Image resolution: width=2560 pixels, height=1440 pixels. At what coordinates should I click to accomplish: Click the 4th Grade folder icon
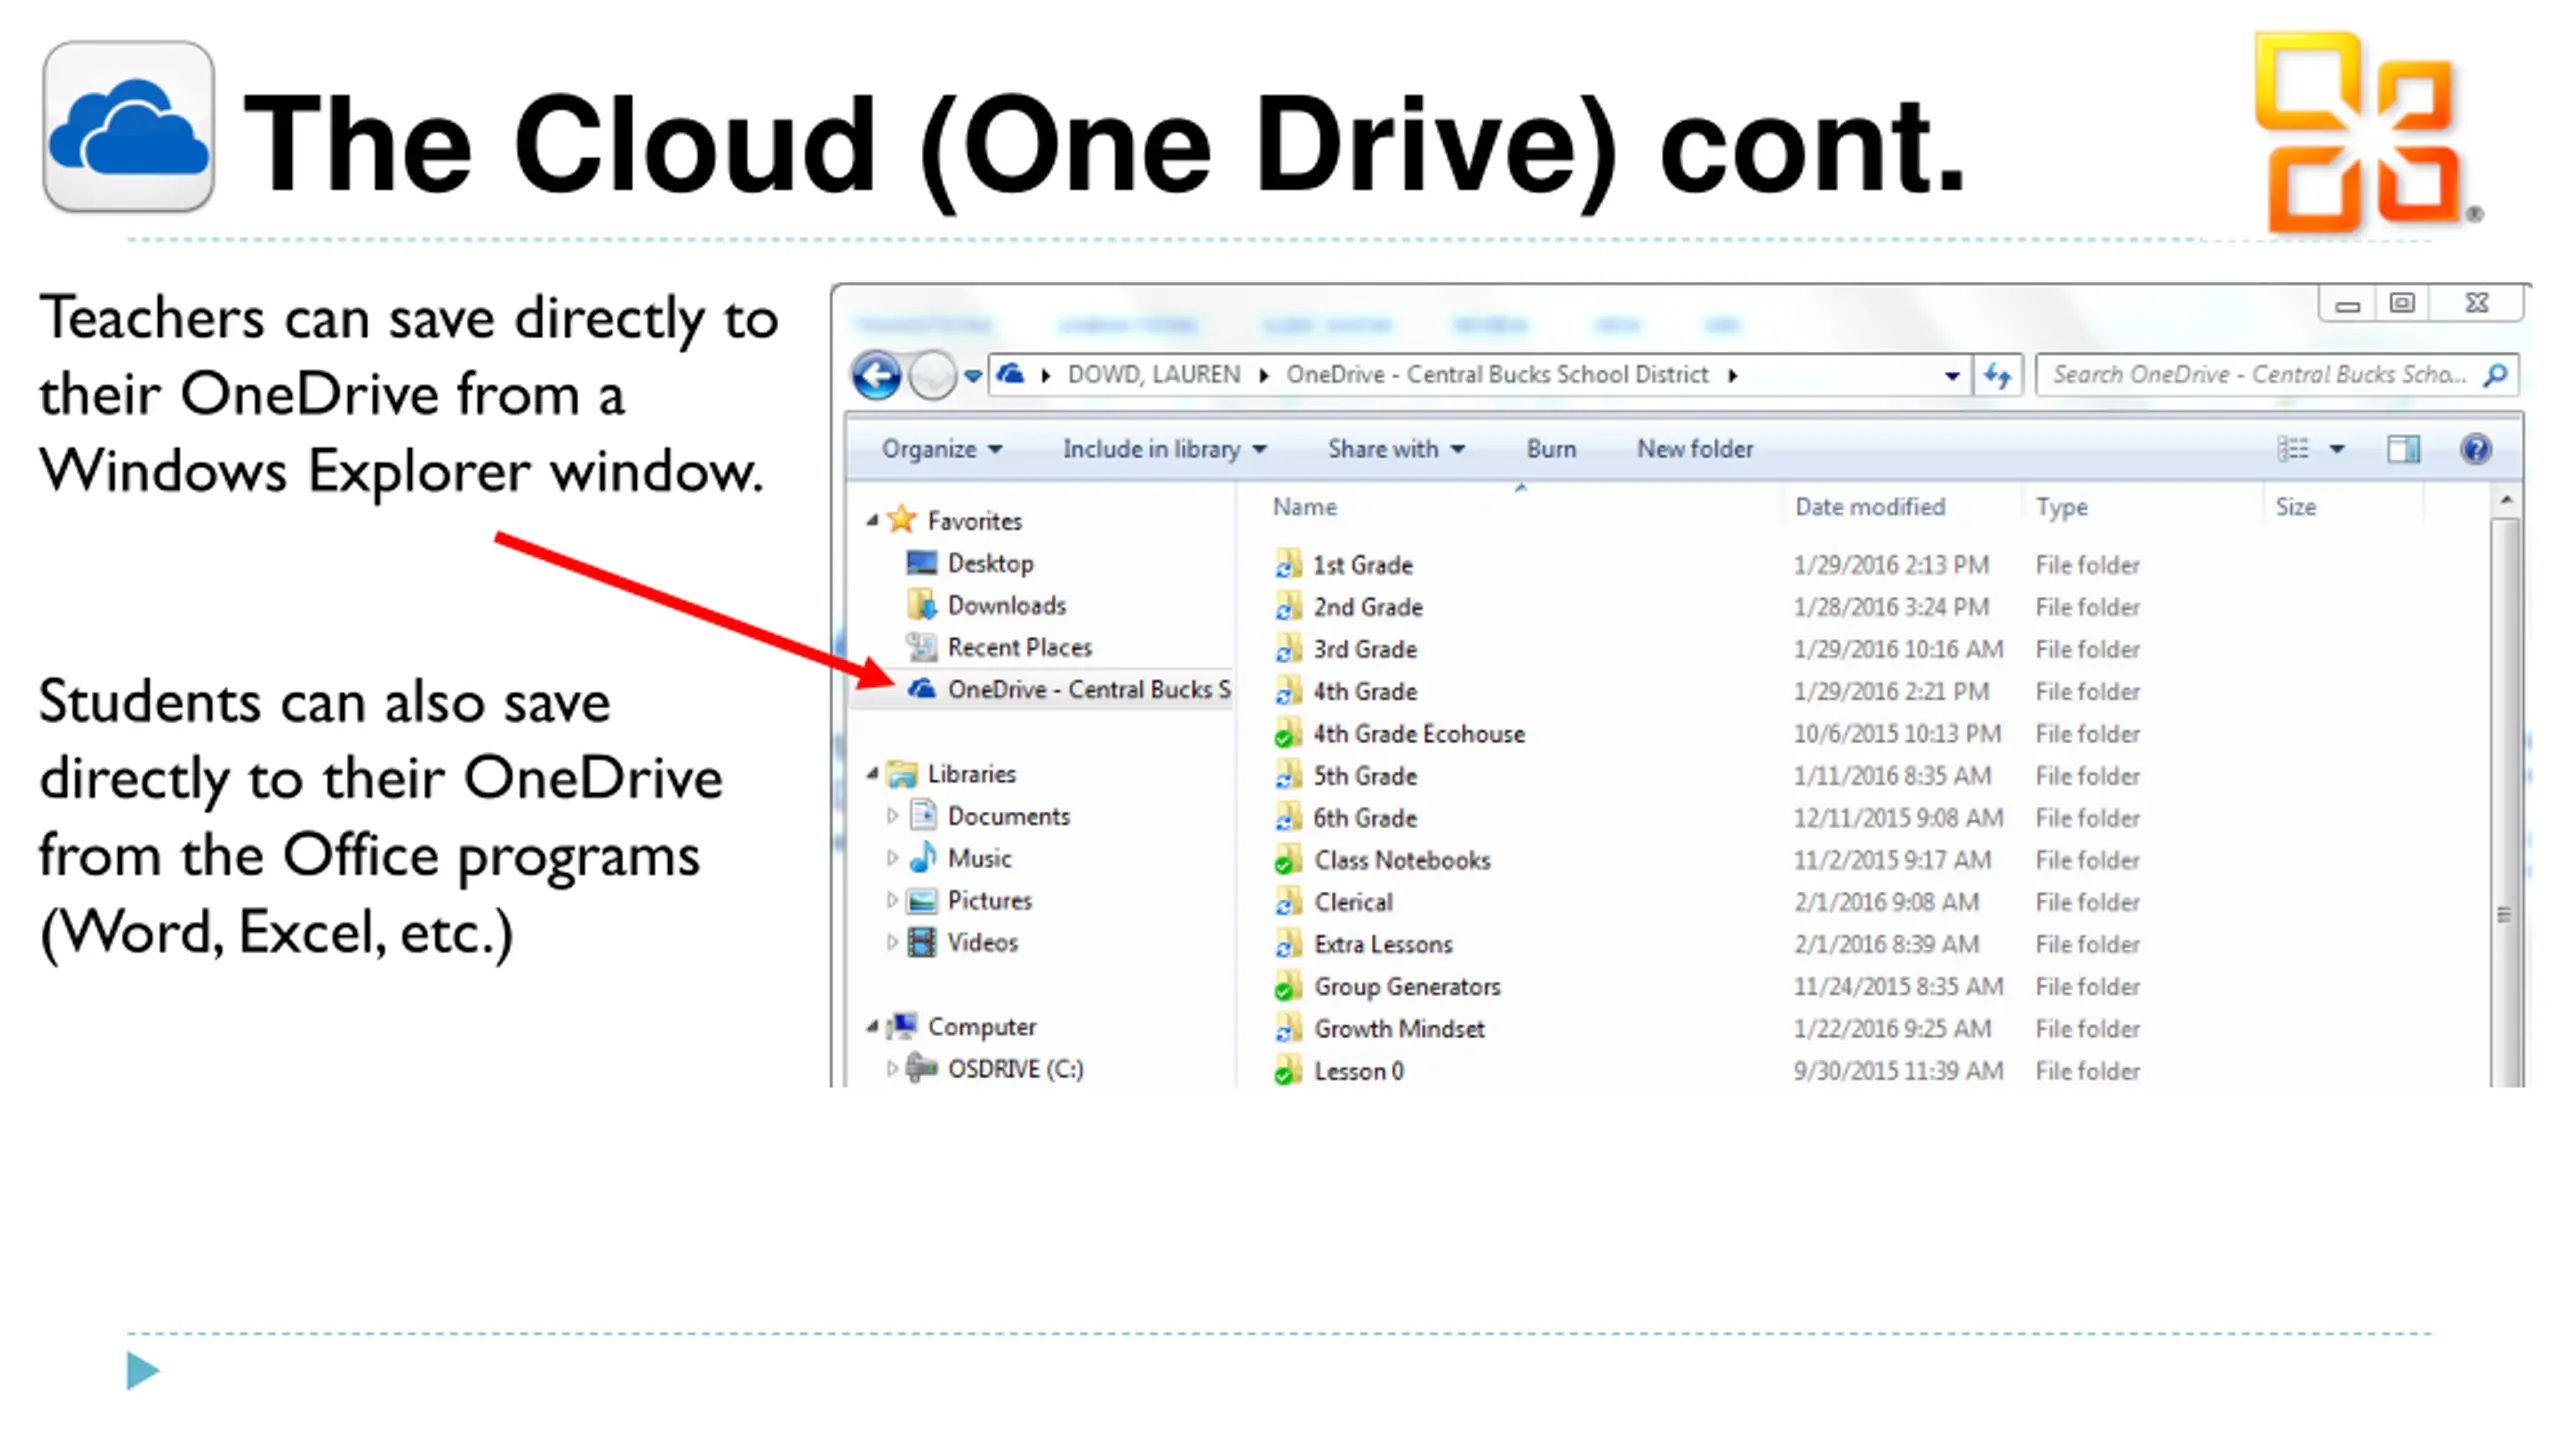(1288, 691)
